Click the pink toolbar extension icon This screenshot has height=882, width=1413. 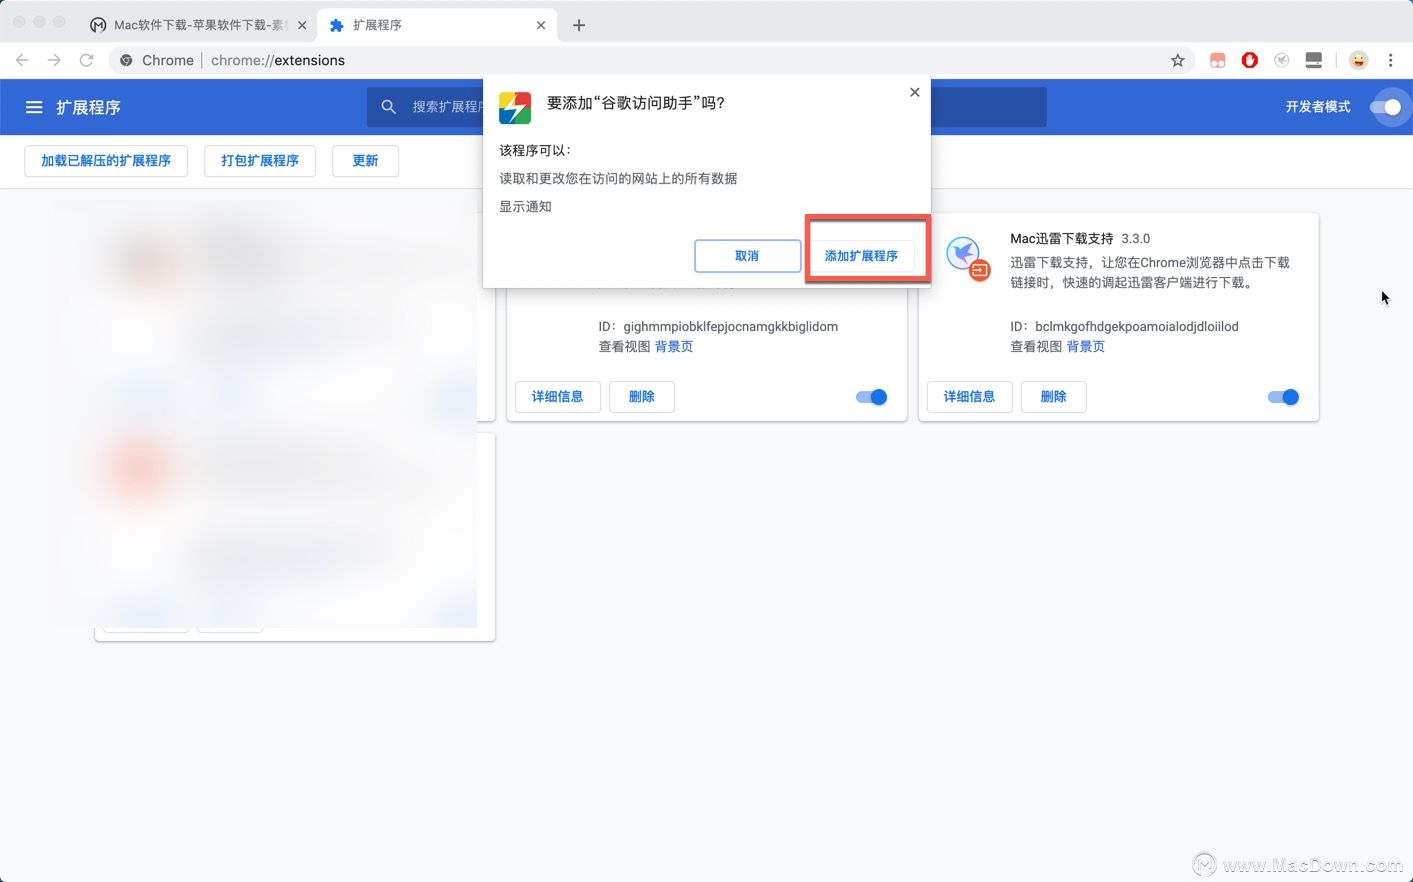(x=1217, y=60)
